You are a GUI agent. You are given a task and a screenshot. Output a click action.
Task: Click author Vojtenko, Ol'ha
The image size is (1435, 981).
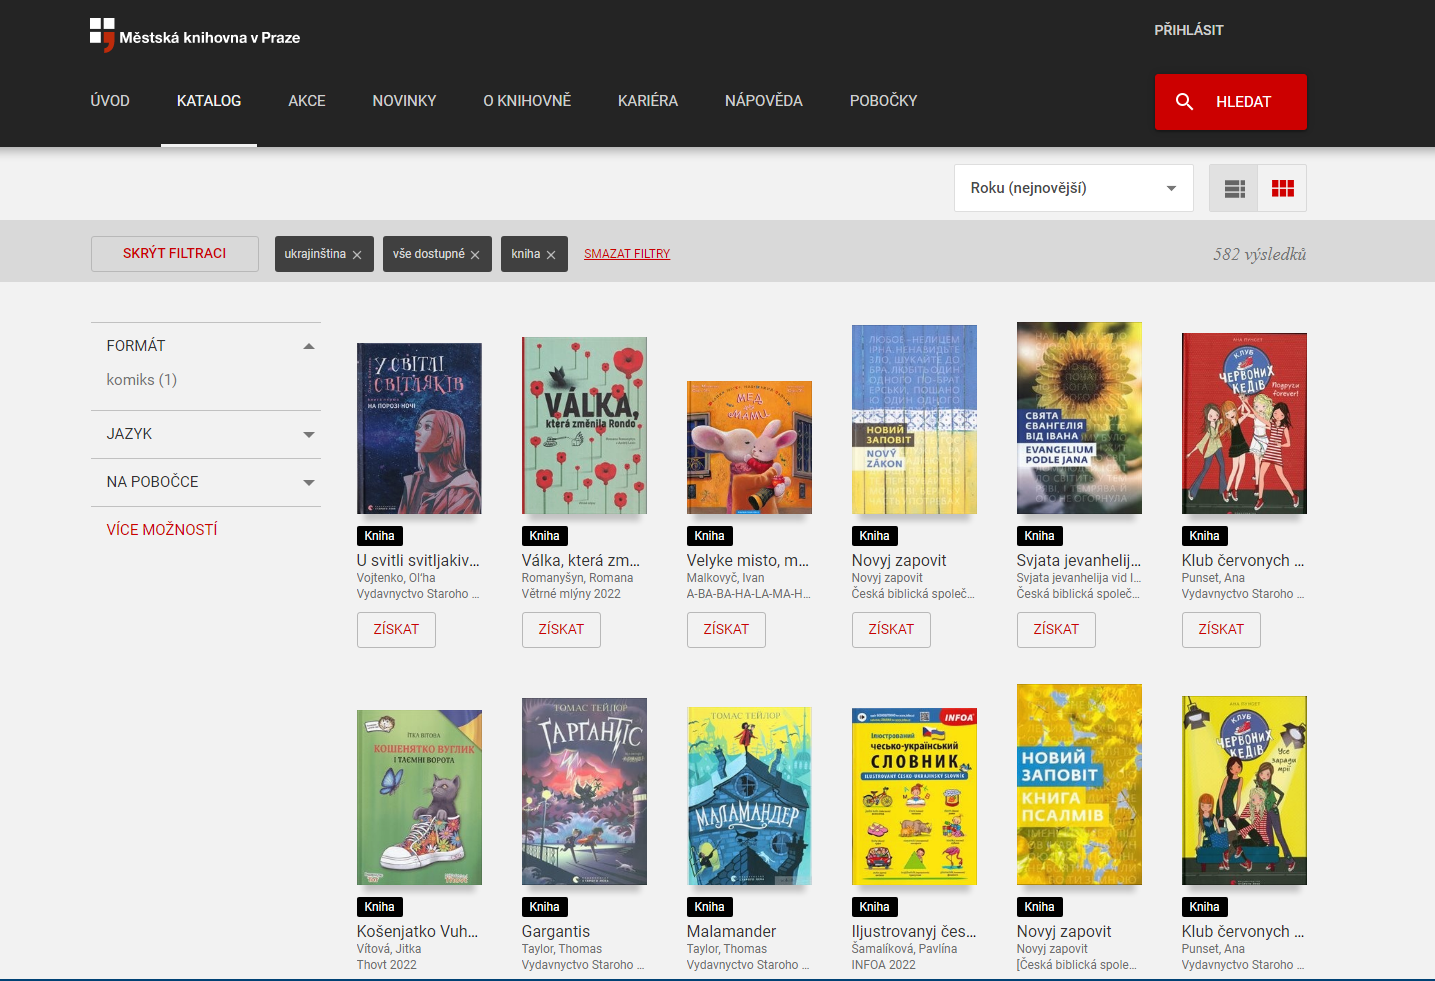396,578
